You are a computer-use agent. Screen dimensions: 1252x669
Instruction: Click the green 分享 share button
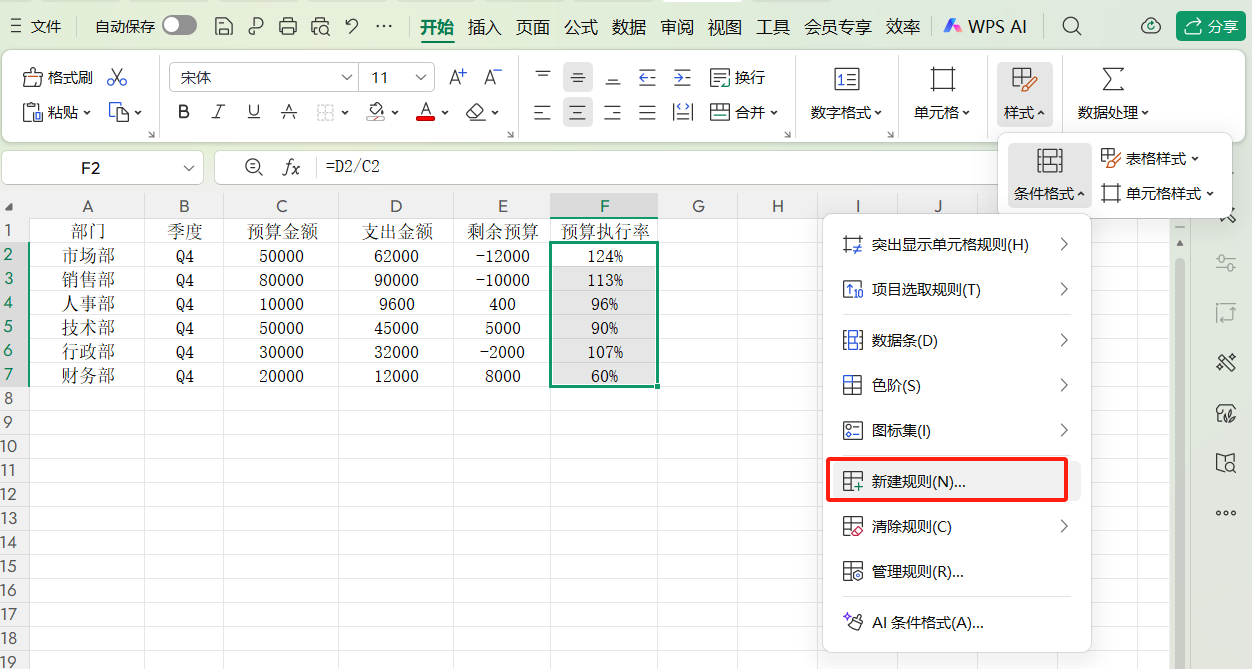pyautogui.click(x=1210, y=27)
